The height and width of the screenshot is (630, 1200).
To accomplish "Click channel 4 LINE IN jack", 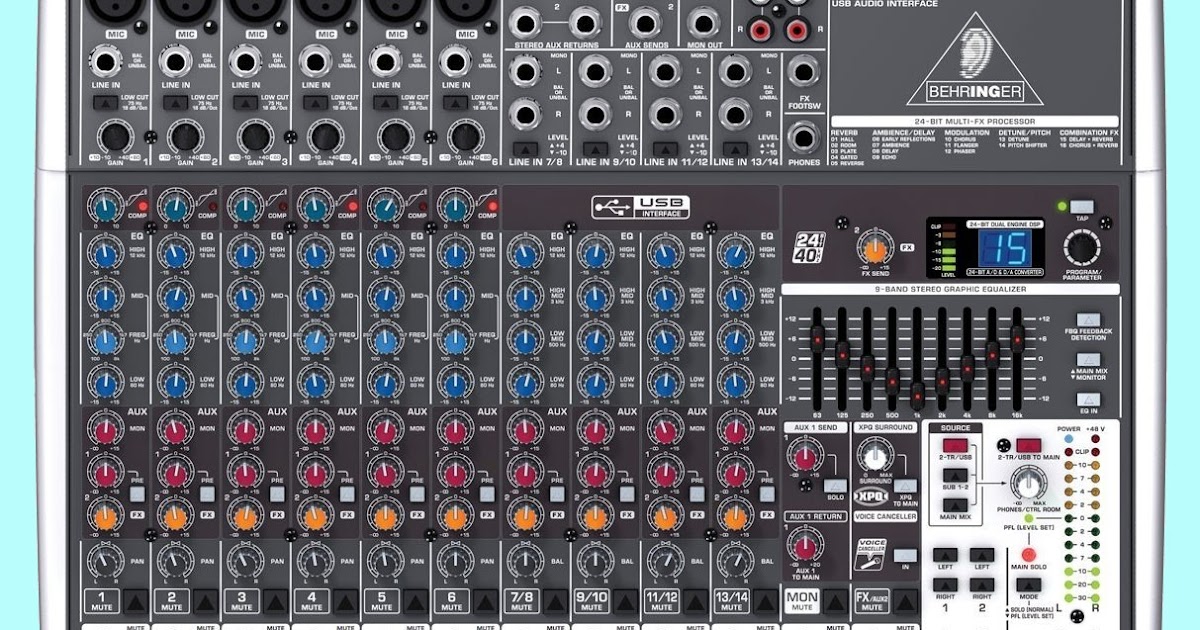I will pyautogui.click(x=315, y=62).
